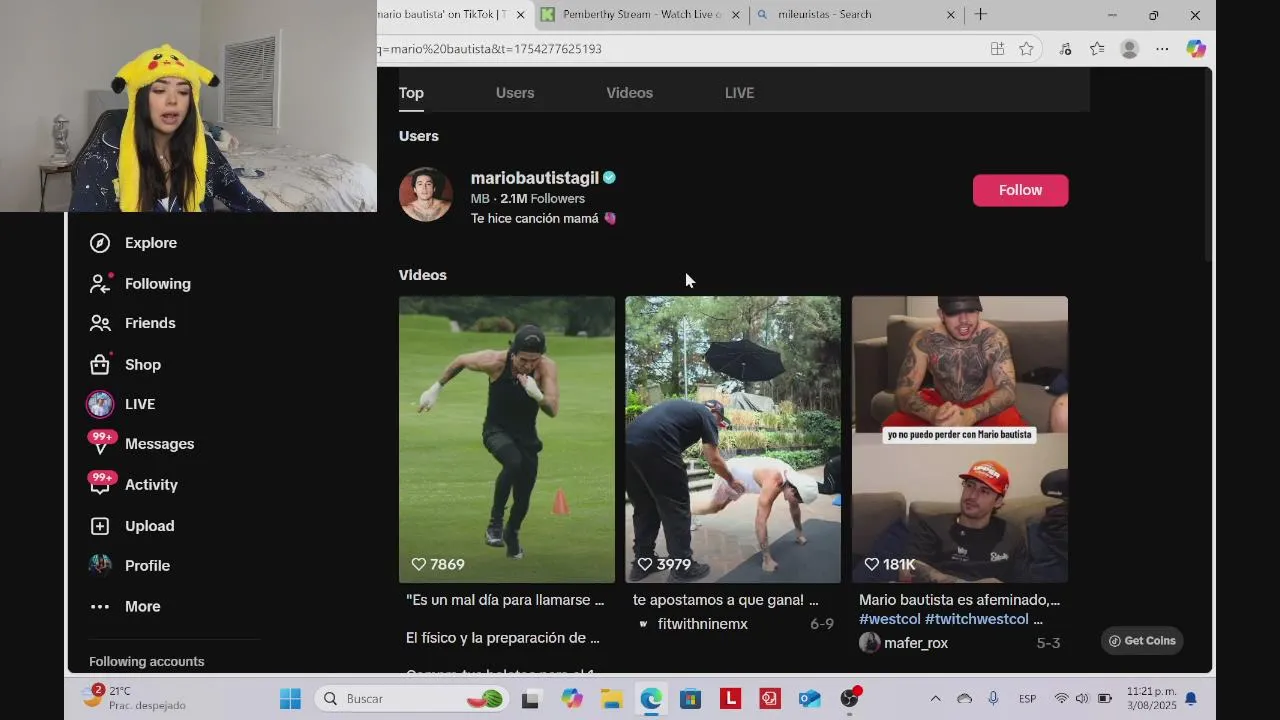Open the browser media/music control icon
Image resolution: width=1280 pixels, height=720 pixels.
[x=1065, y=49]
